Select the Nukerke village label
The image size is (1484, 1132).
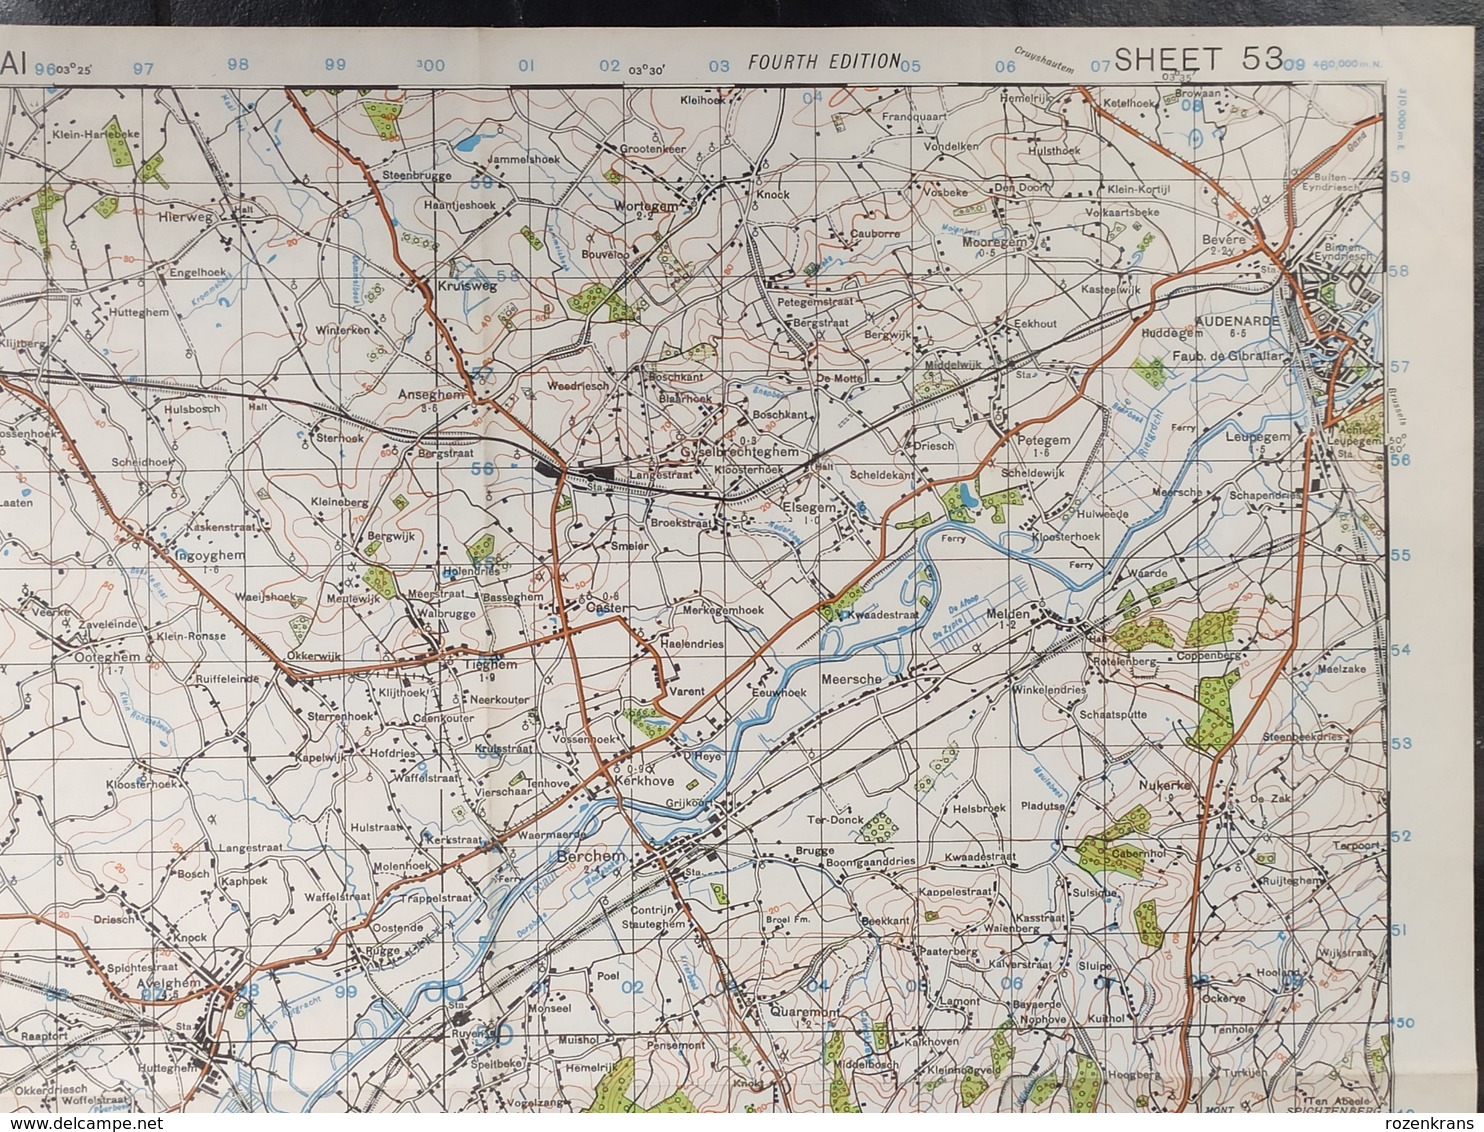pos(1165,785)
